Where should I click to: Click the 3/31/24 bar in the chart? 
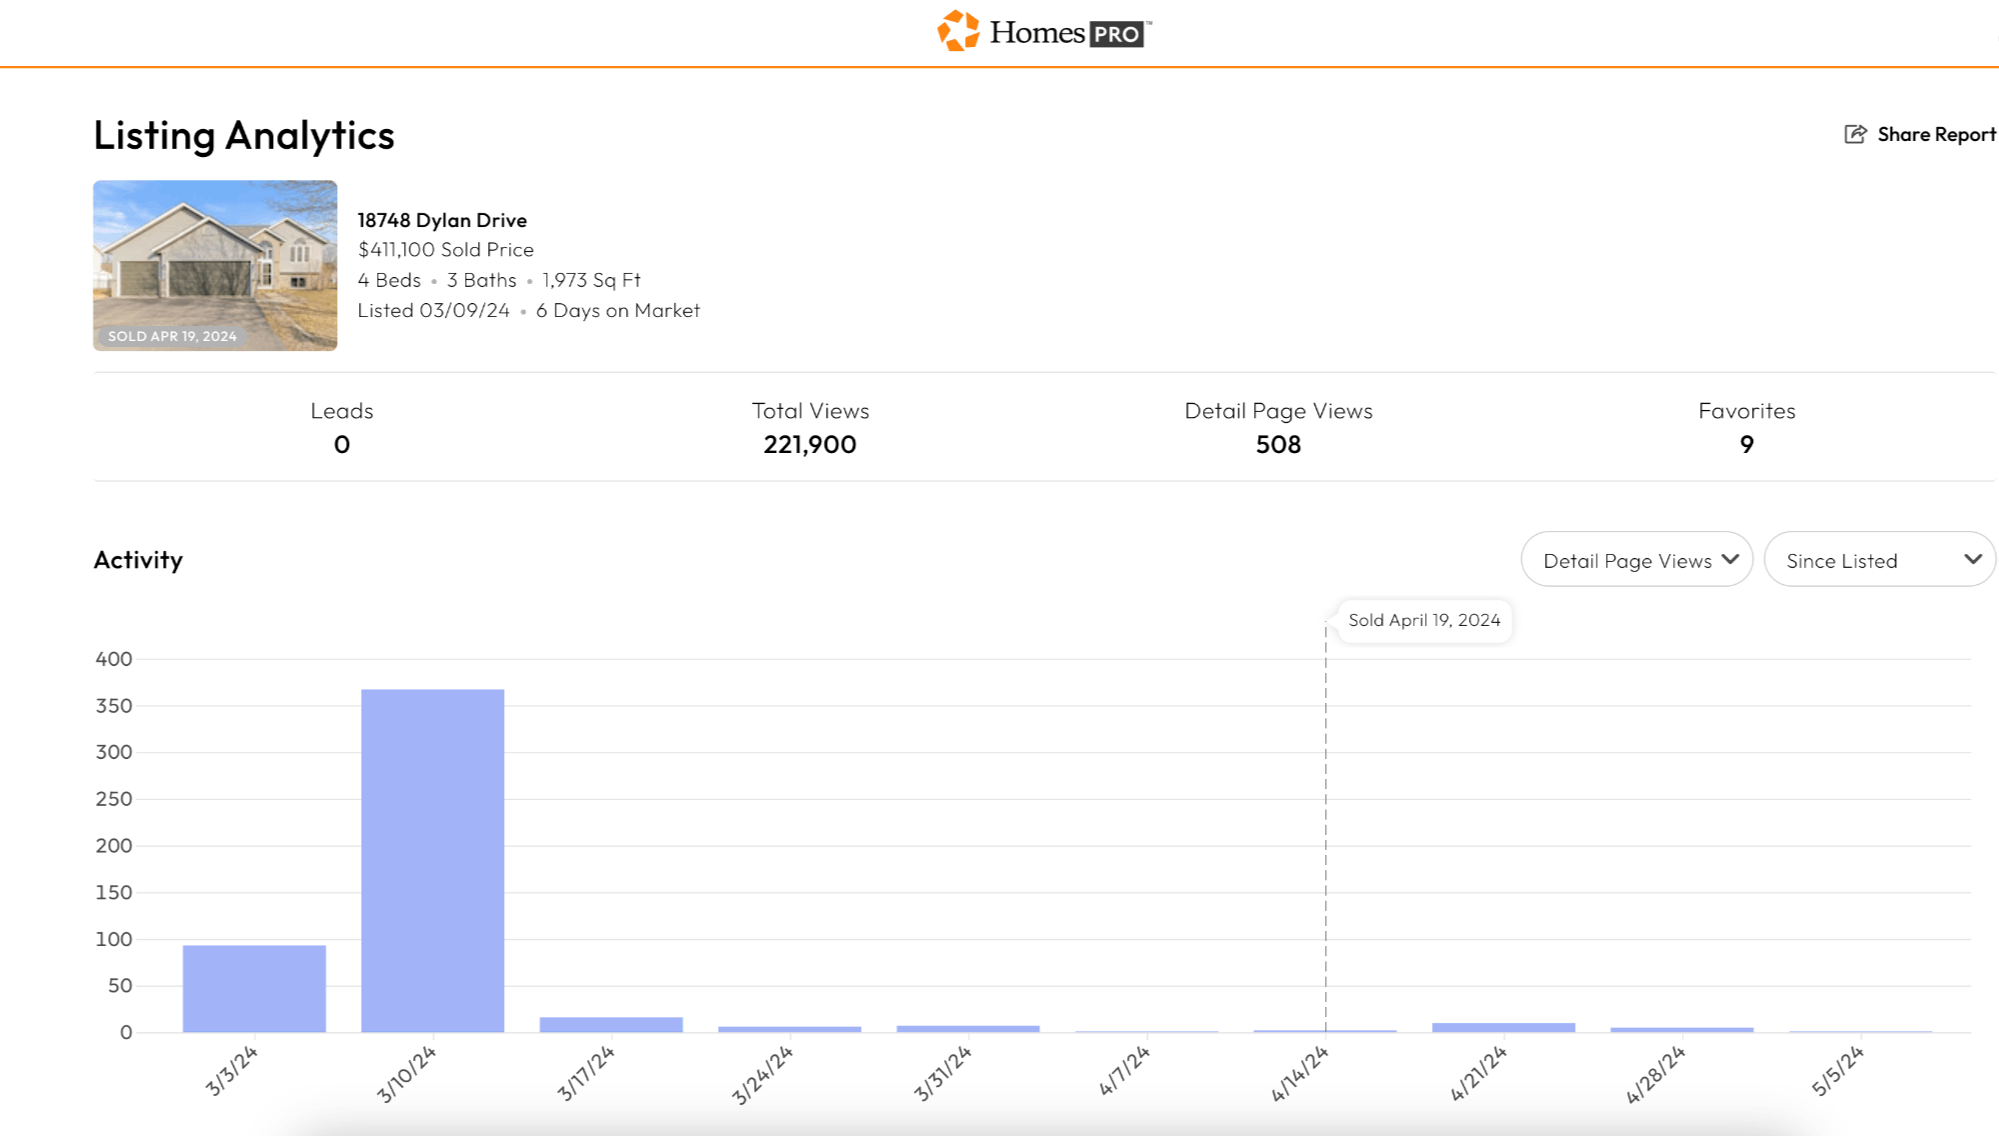coord(968,1028)
